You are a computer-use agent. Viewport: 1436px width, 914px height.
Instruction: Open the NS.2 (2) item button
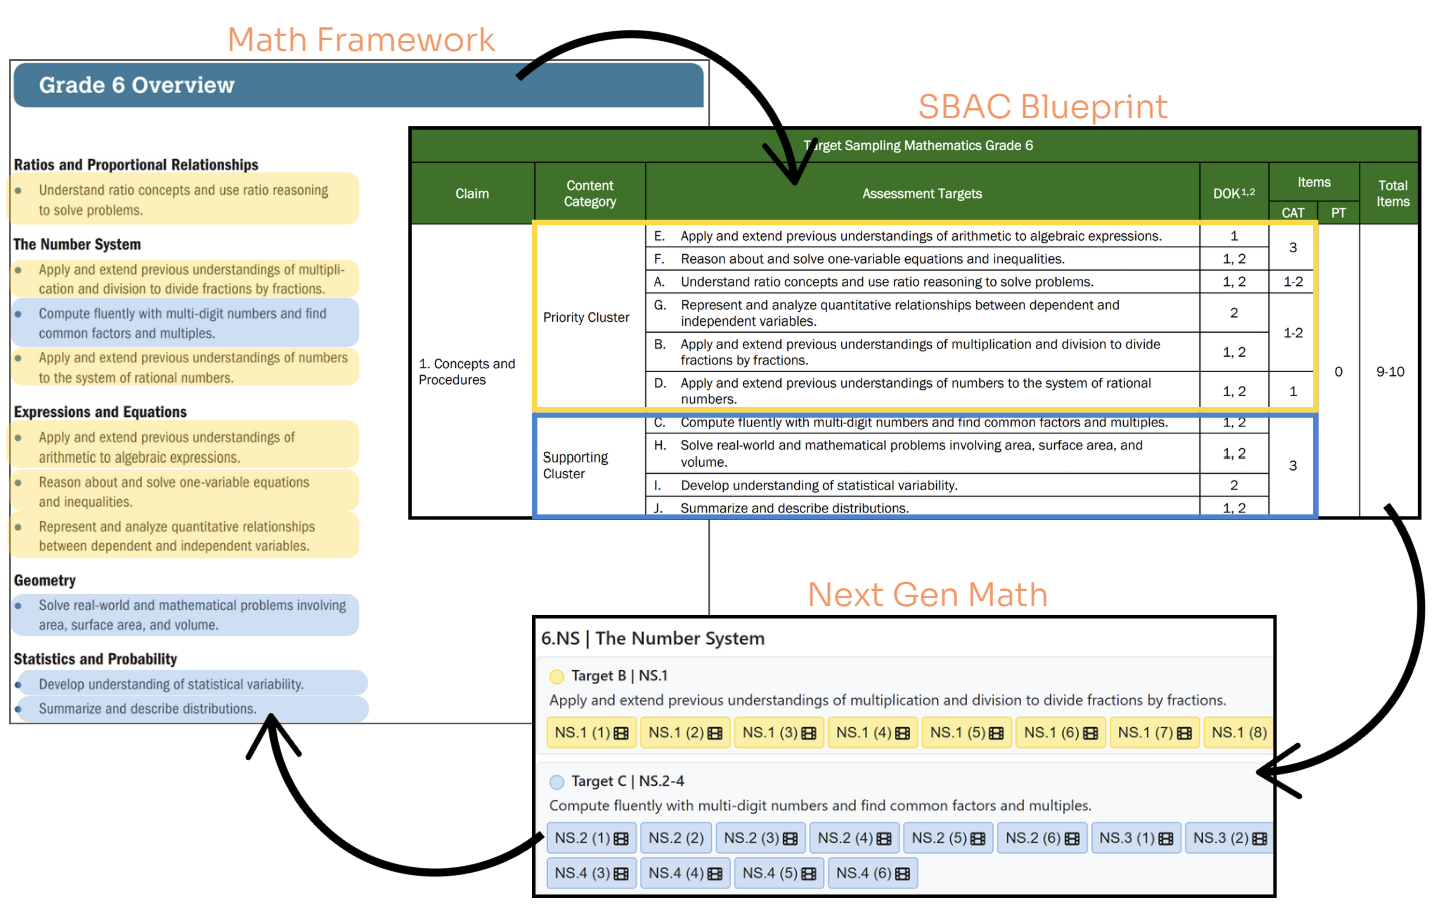pyautogui.click(x=676, y=838)
